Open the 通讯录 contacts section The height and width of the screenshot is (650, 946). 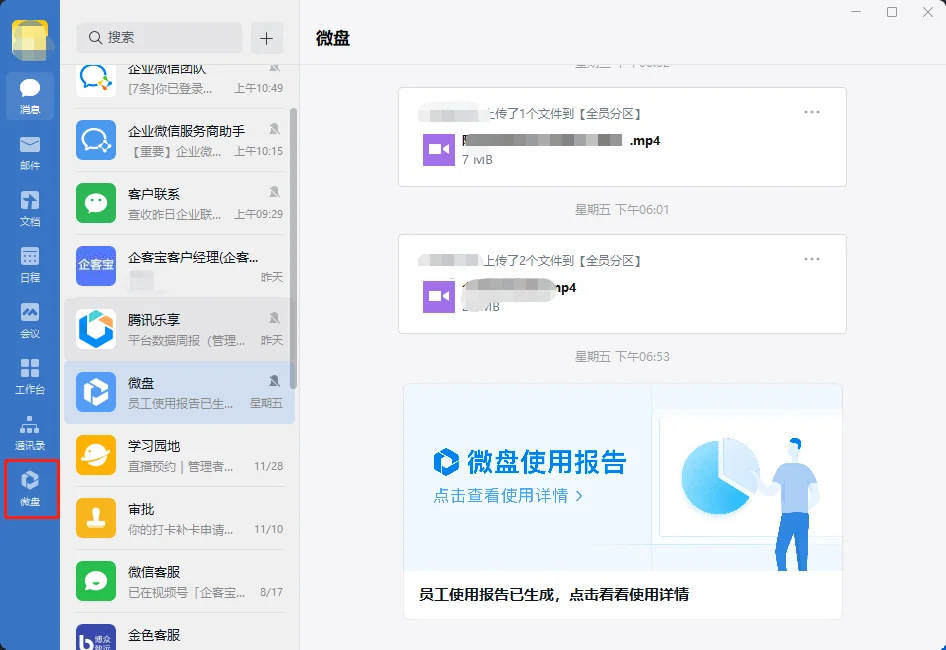point(30,433)
